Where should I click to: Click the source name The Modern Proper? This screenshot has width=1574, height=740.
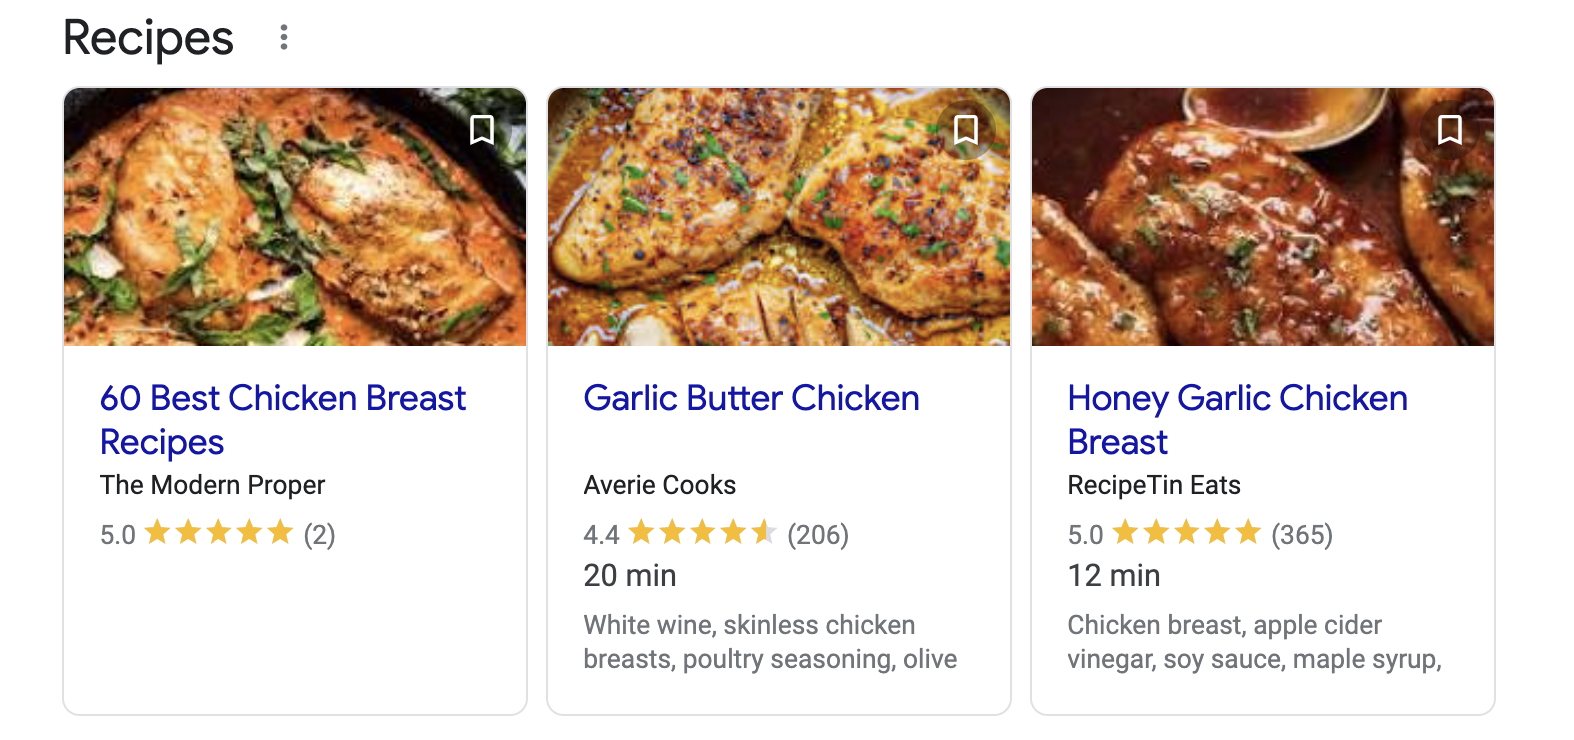coord(212,485)
